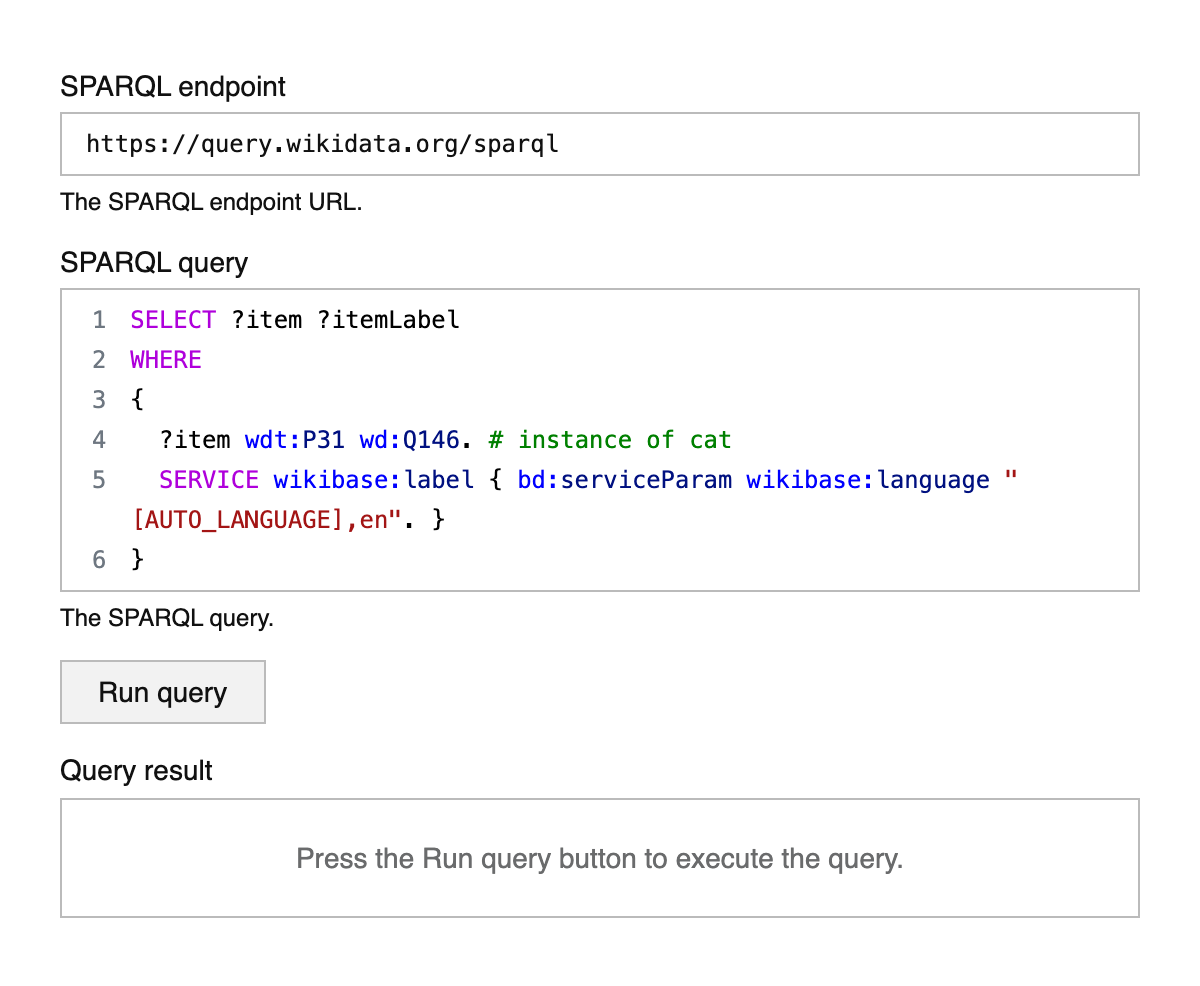Click the WHERE keyword on line 2
This screenshot has width=1200, height=986.
coord(166,360)
